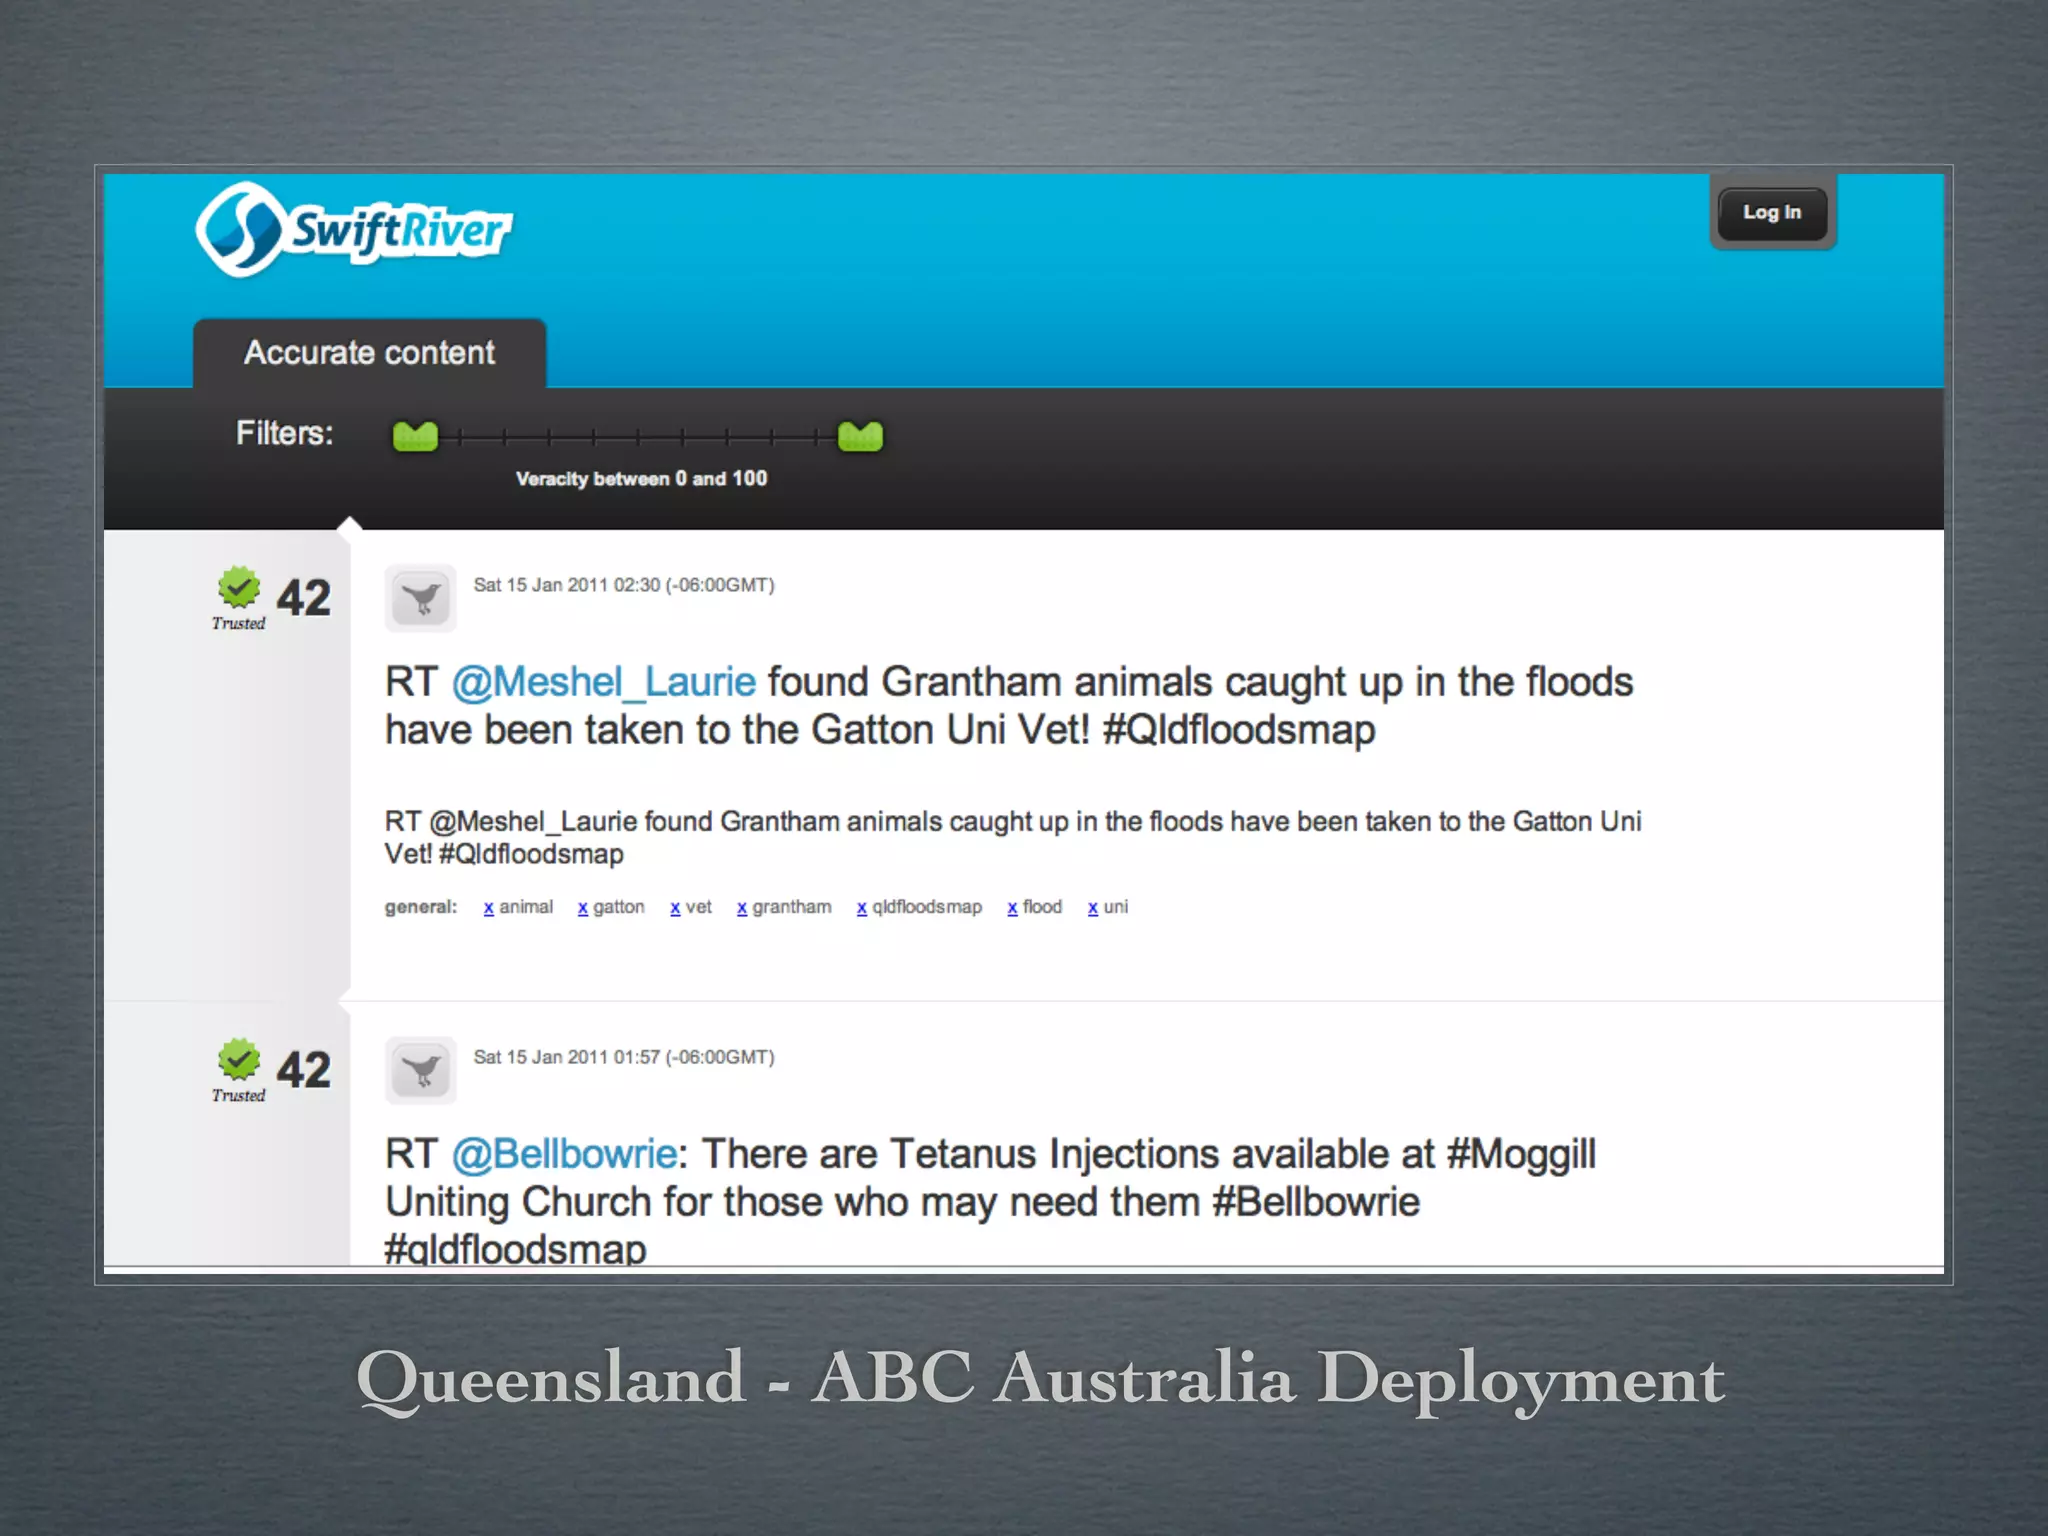Remove the animal tag

(x=488, y=908)
